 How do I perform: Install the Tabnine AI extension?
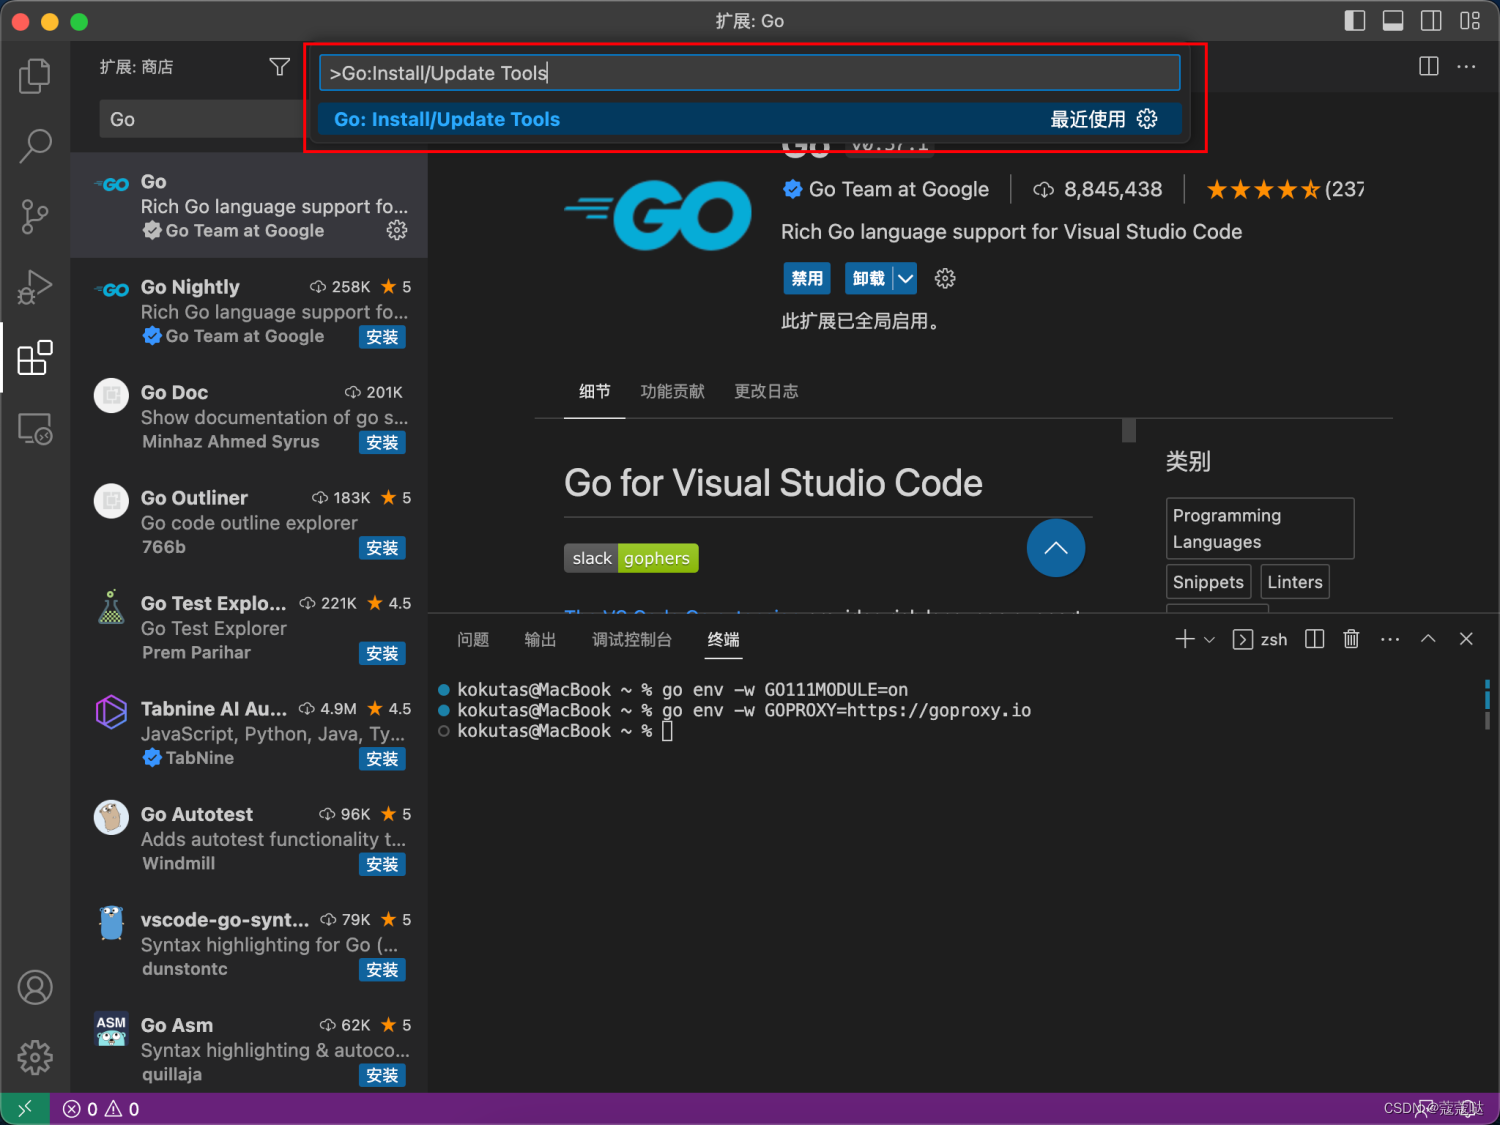pyautogui.click(x=382, y=759)
